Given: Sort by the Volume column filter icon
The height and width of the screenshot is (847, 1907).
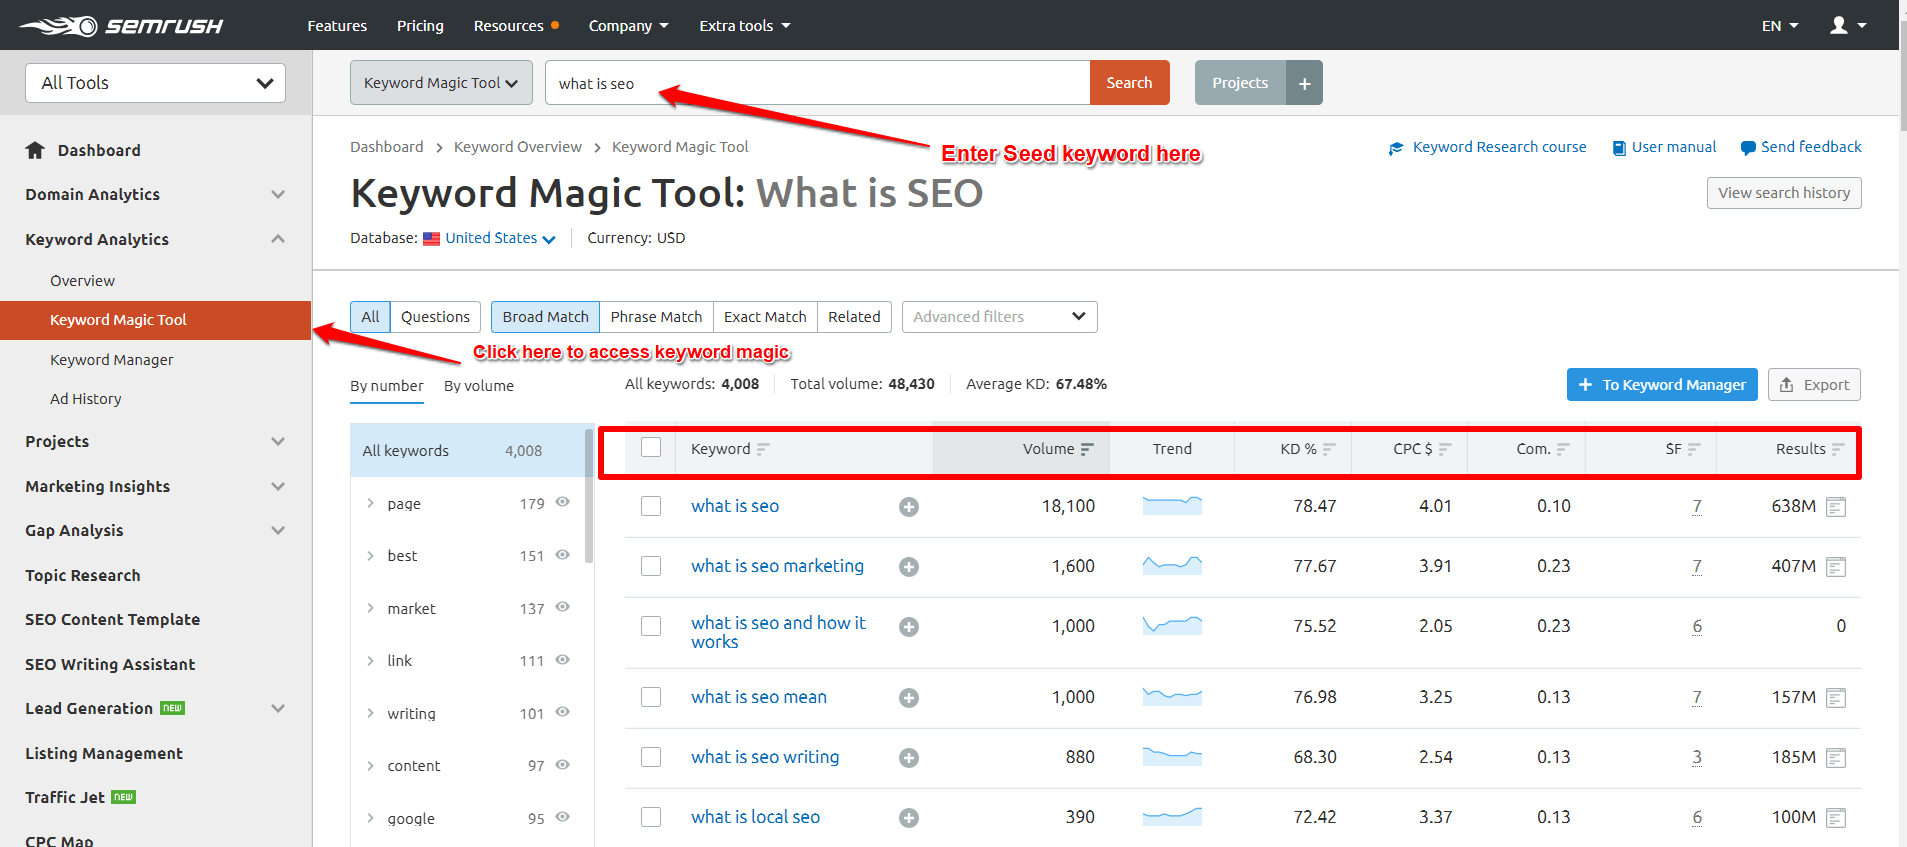Looking at the screenshot, I should pos(1087,450).
